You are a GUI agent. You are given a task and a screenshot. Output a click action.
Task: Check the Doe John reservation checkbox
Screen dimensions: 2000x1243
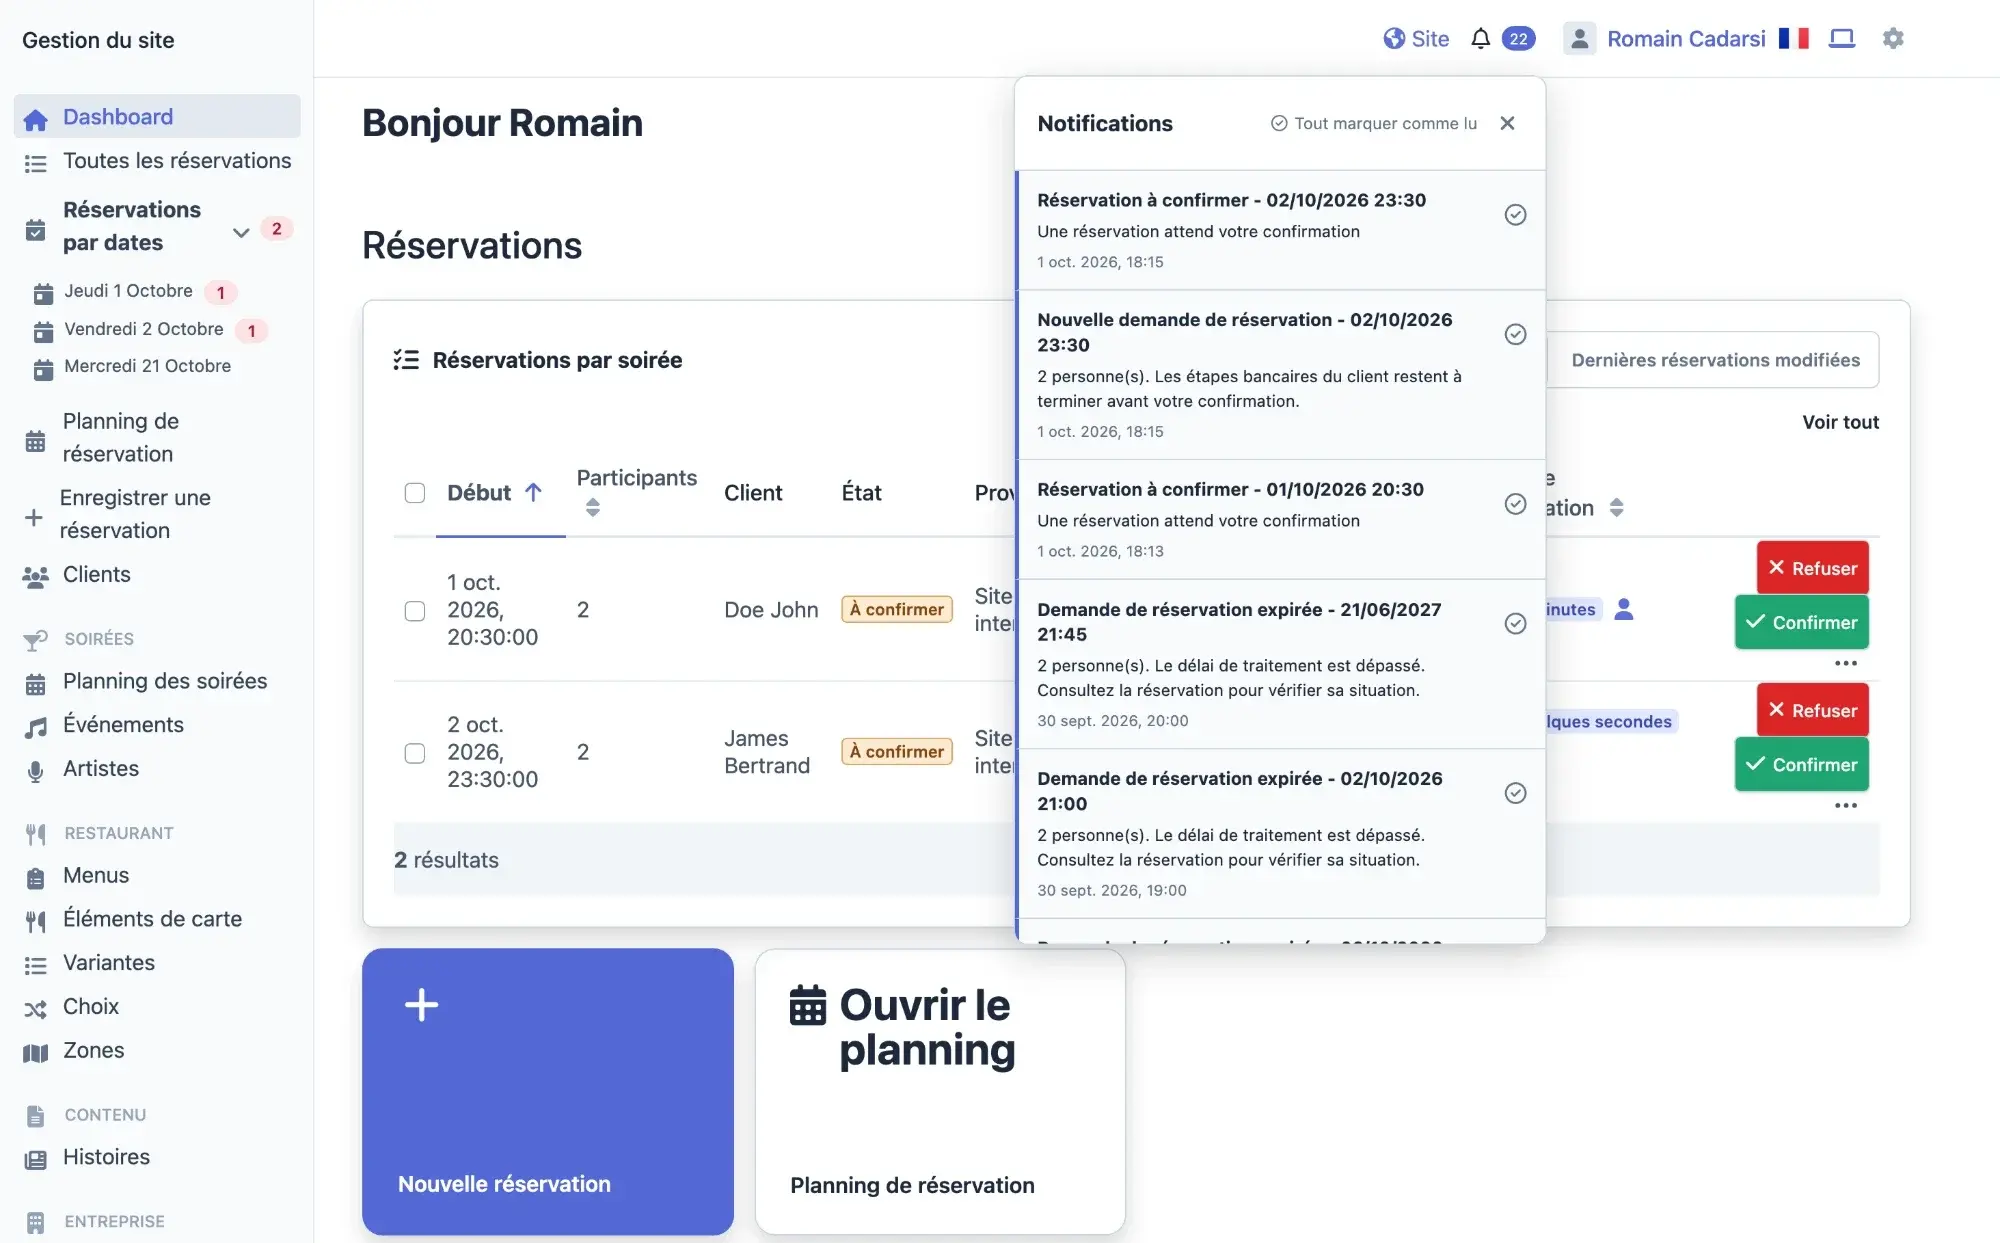coord(414,611)
